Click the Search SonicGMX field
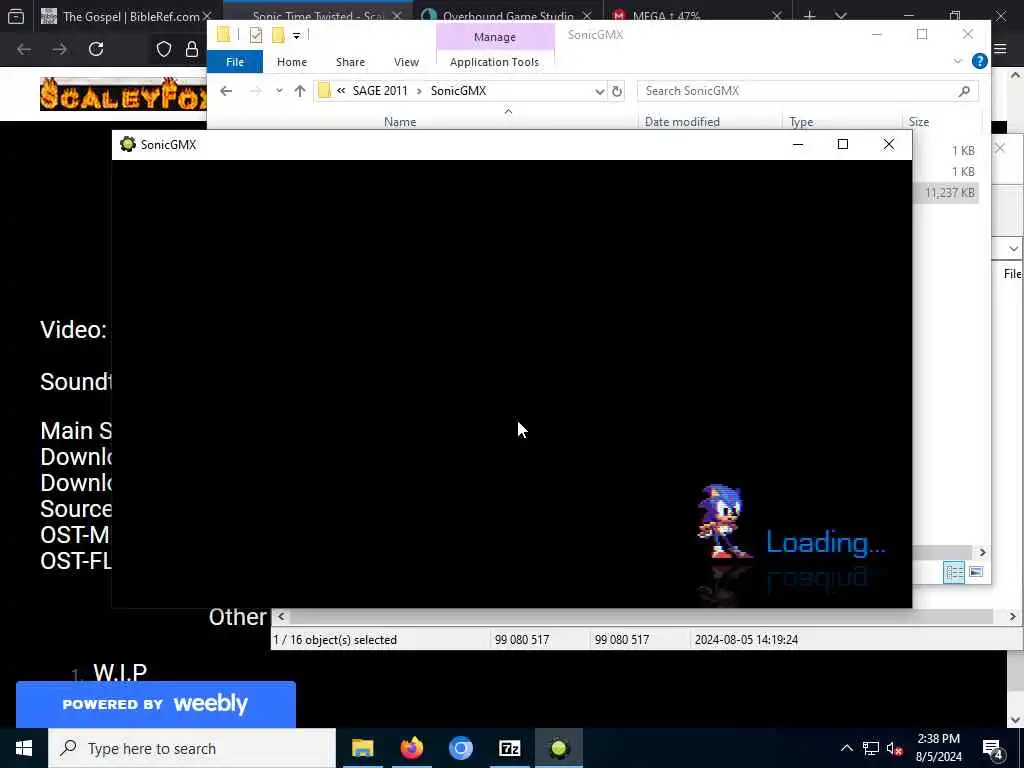 coord(807,91)
